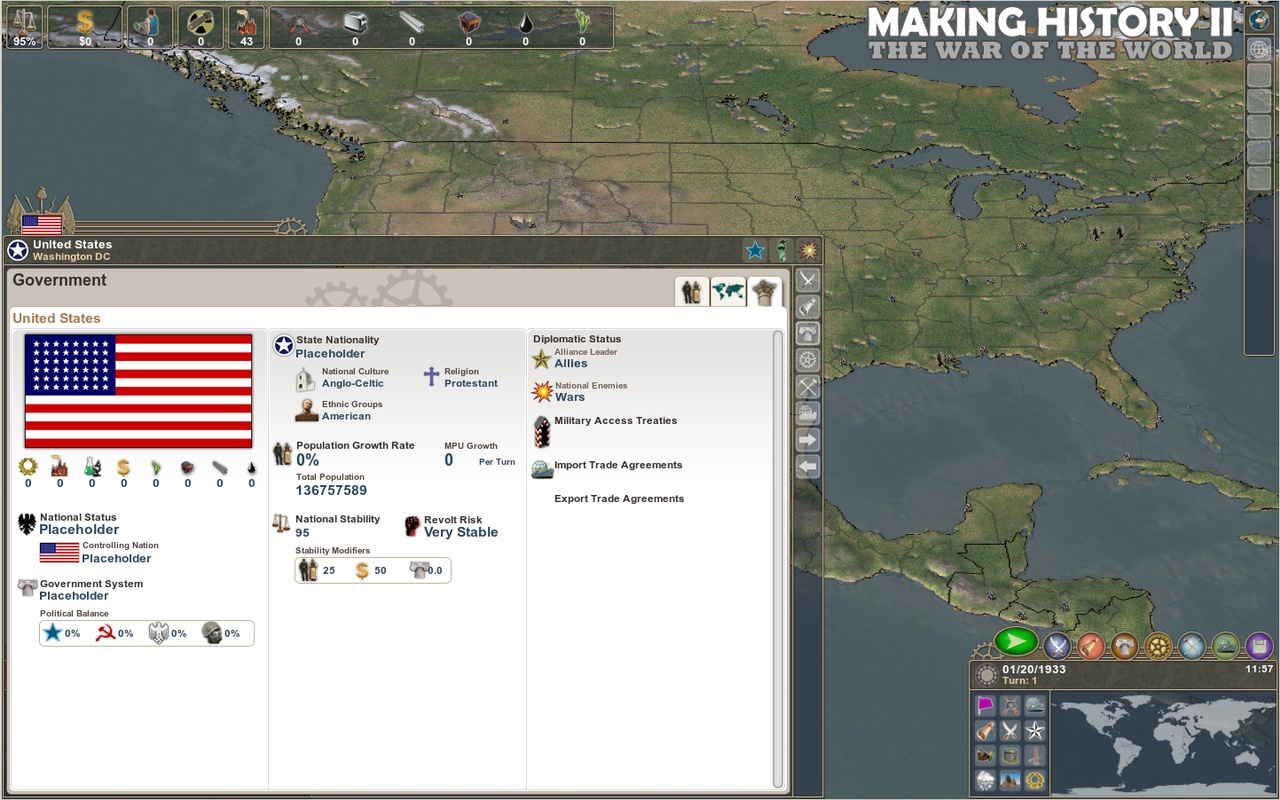
Task: Click the forward navigation arrow button
Action: 807,440
